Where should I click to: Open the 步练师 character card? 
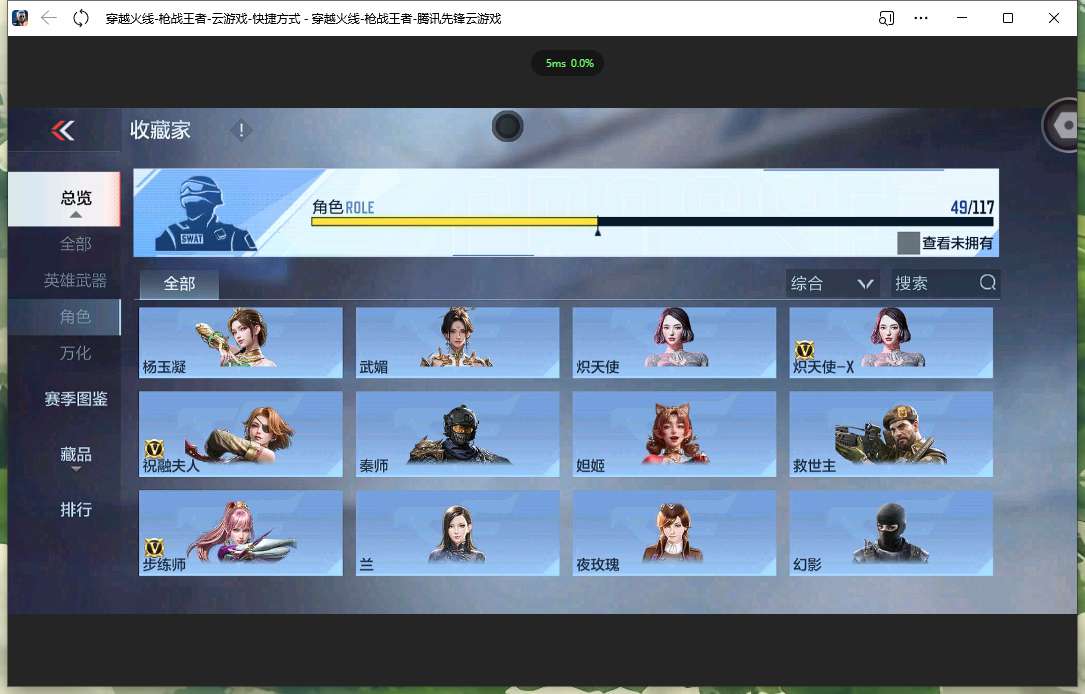click(241, 533)
